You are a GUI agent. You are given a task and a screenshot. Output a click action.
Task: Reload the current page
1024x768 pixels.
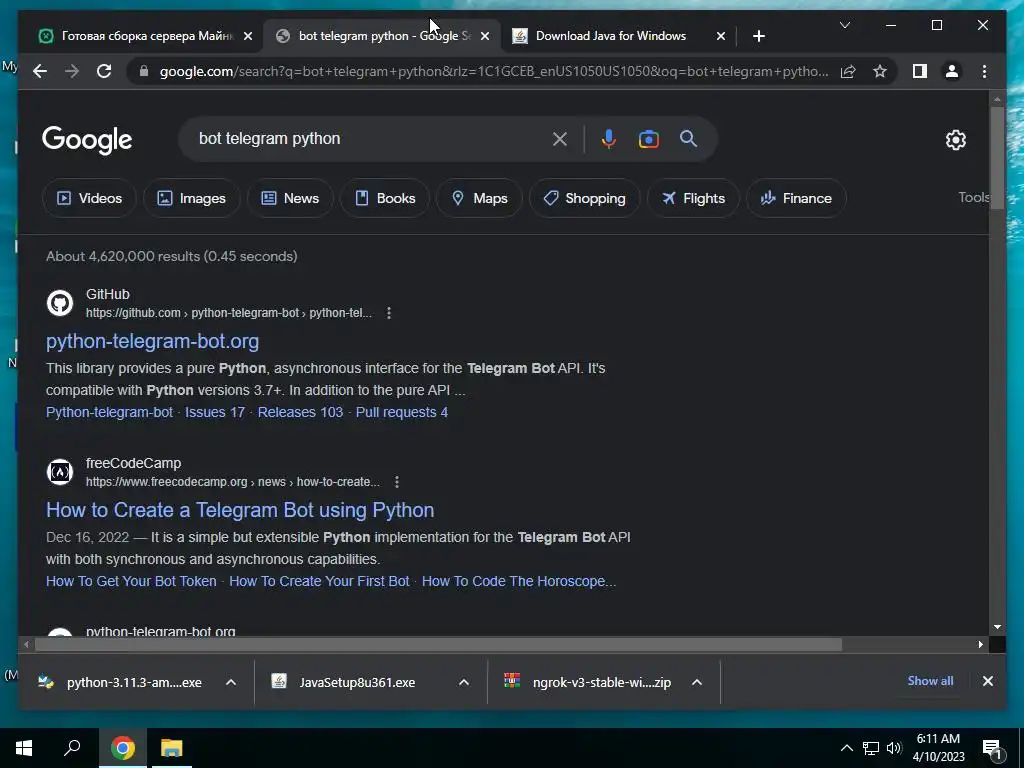[104, 71]
